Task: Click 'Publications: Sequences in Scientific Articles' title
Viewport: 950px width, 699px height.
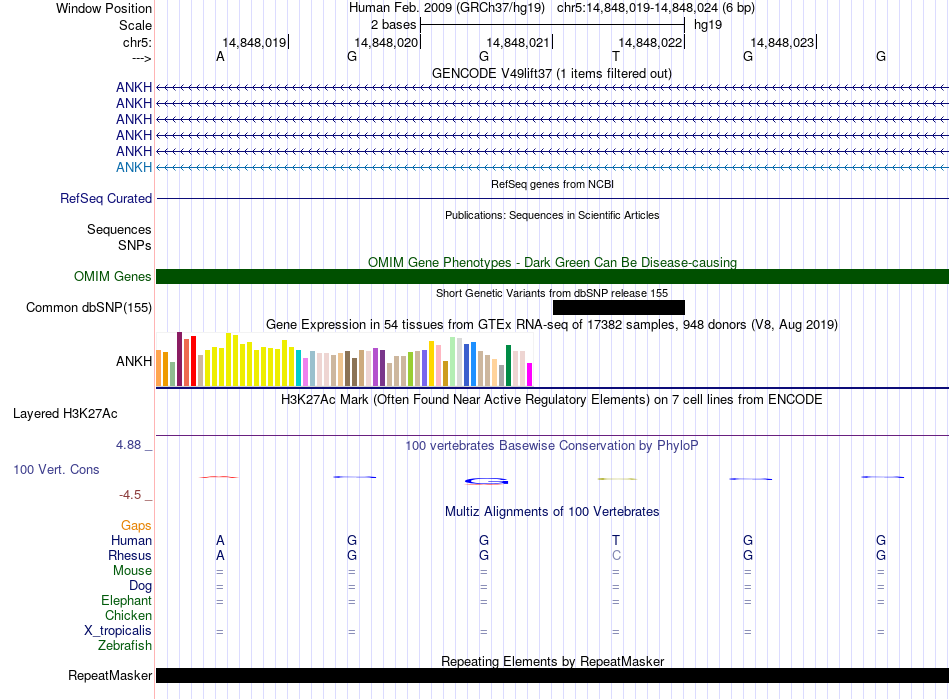Action: coord(552,215)
